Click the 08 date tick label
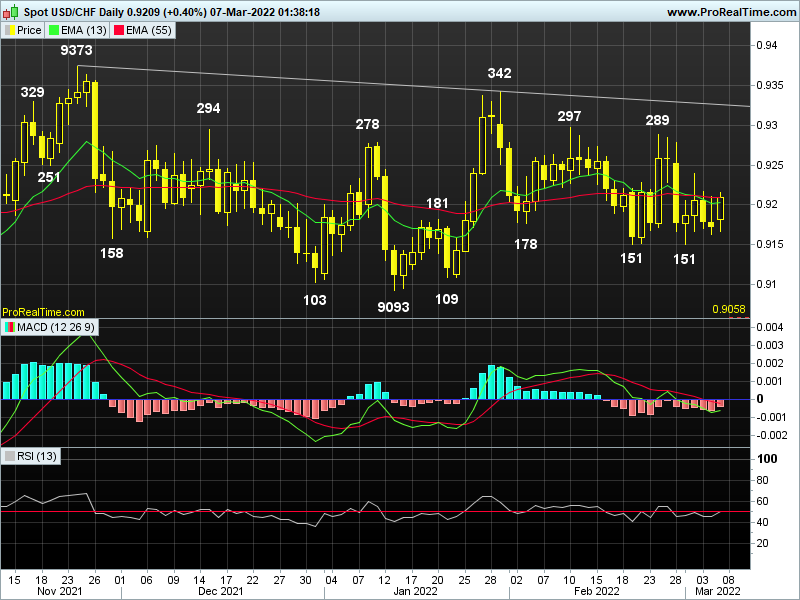Image resolution: width=800 pixels, height=600 pixels. (x=729, y=580)
